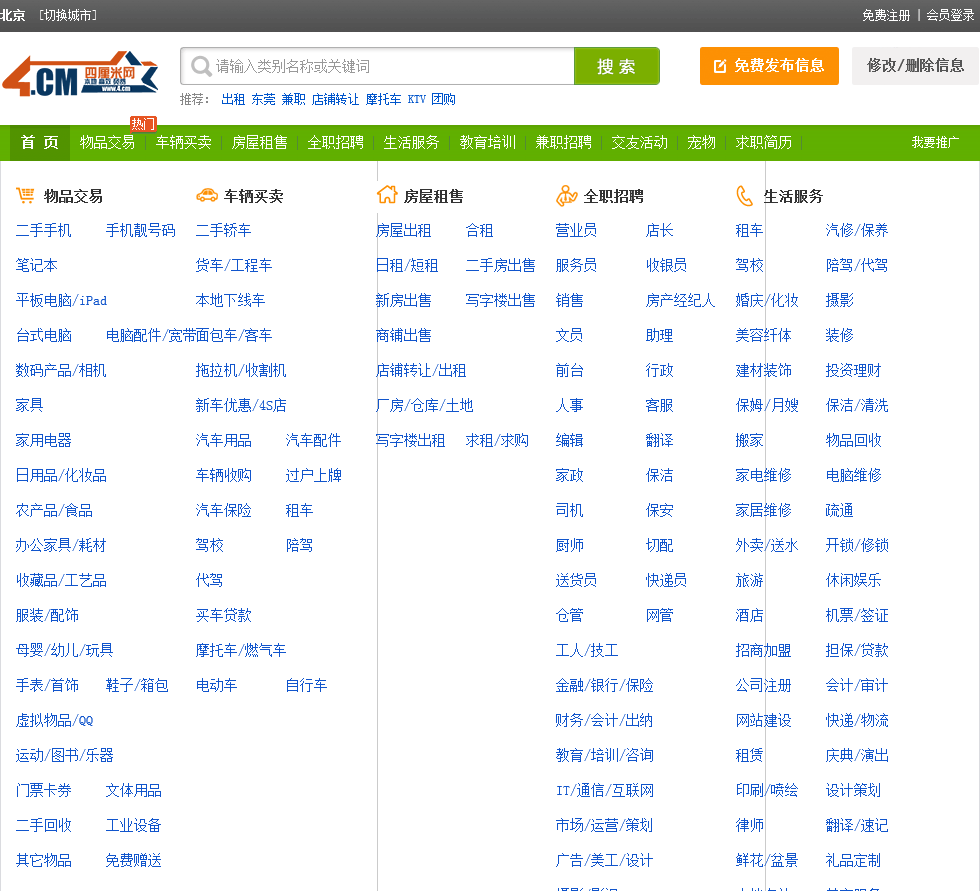The image size is (980, 891).
Task: Click 我要推广 in the nav bar
Action: tap(935, 142)
